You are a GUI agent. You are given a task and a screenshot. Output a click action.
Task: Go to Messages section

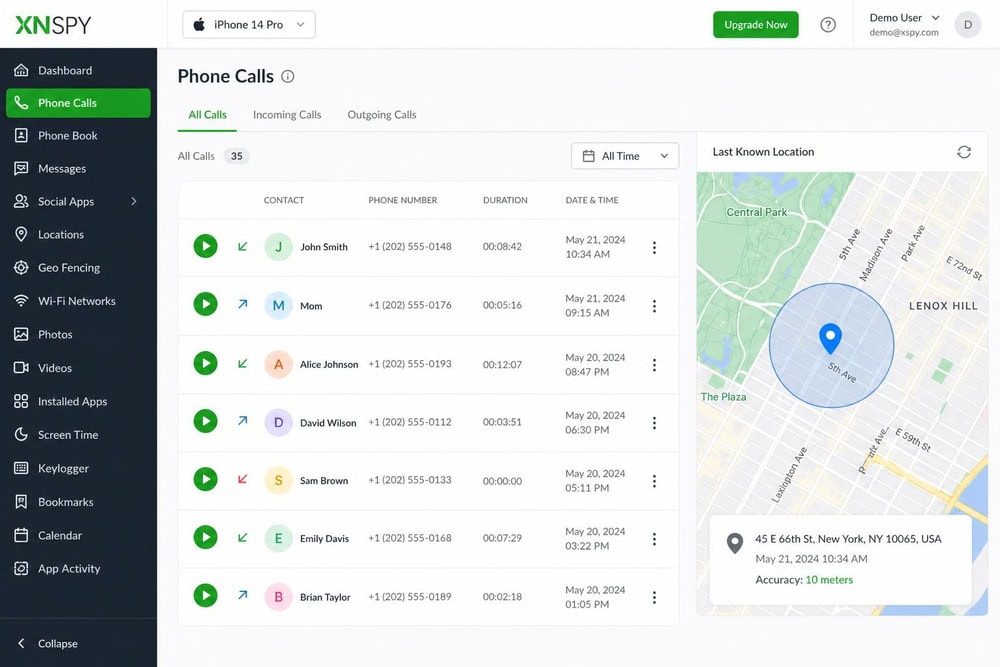click(78, 168)
